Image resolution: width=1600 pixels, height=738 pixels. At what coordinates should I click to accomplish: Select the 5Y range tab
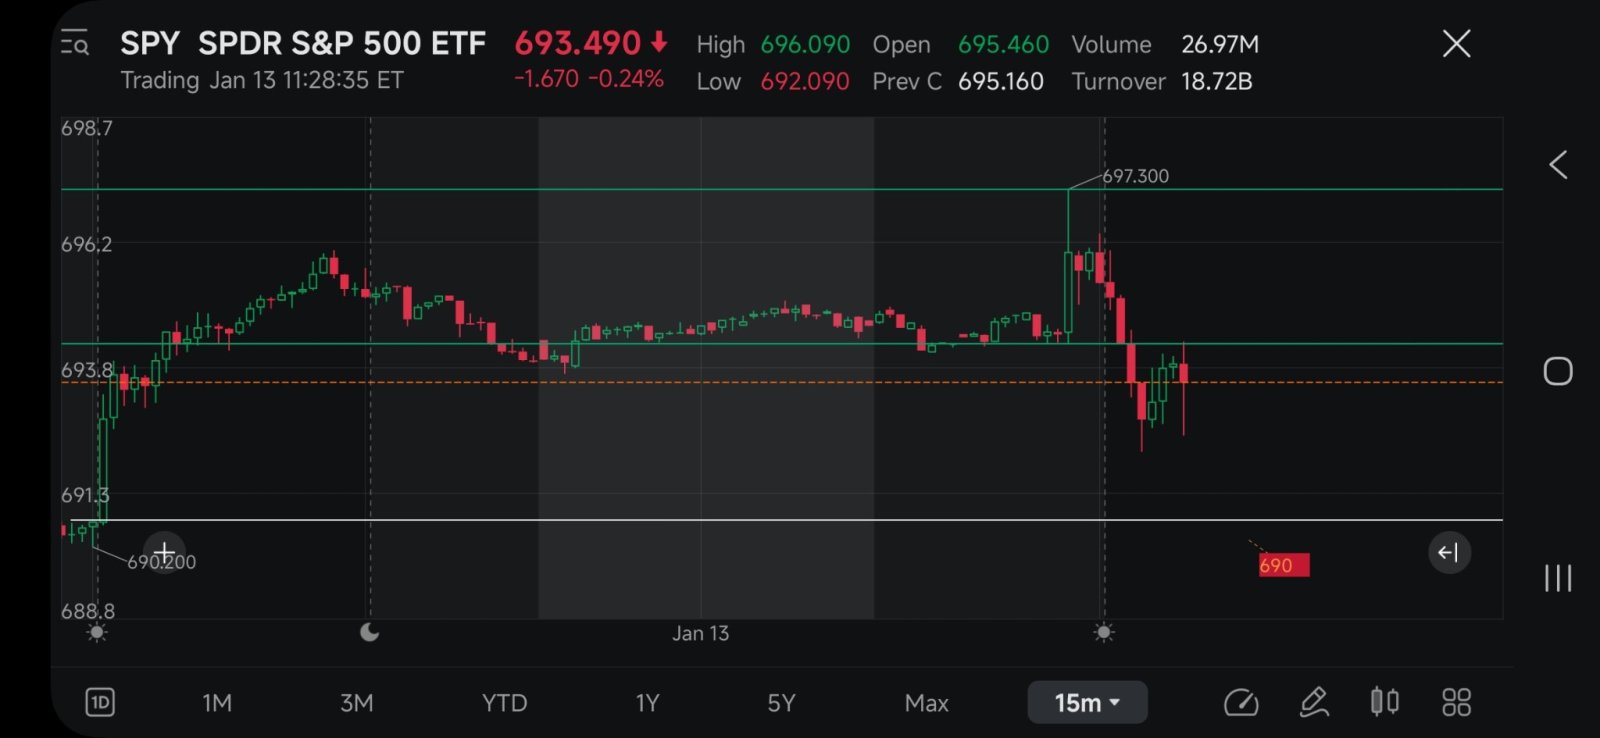click(x=781, y=703)
